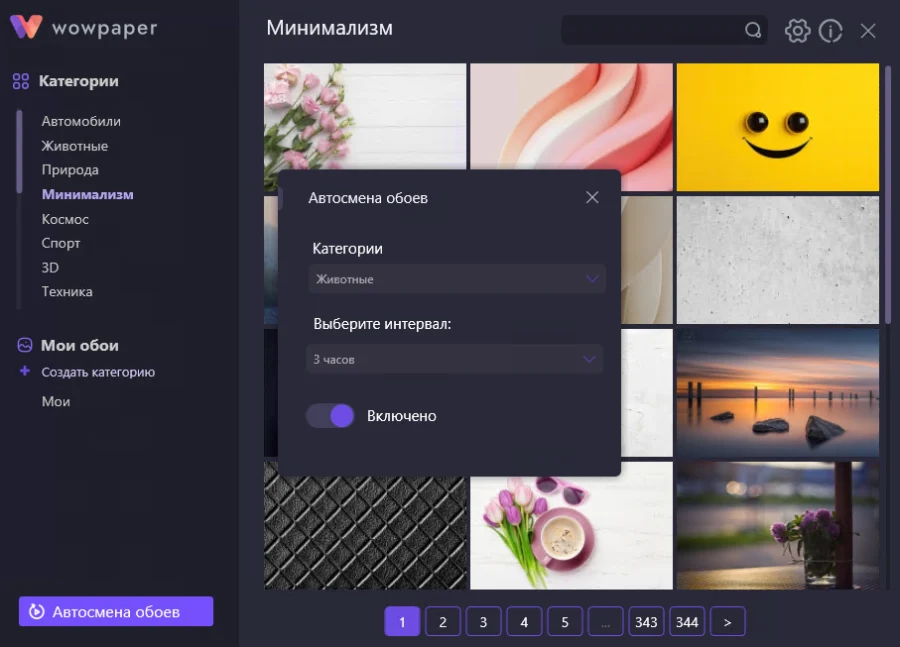Open the interval dropdown showing 3 часов
The height and width of the screenshot is (647, 900).
tap(455, 359)
